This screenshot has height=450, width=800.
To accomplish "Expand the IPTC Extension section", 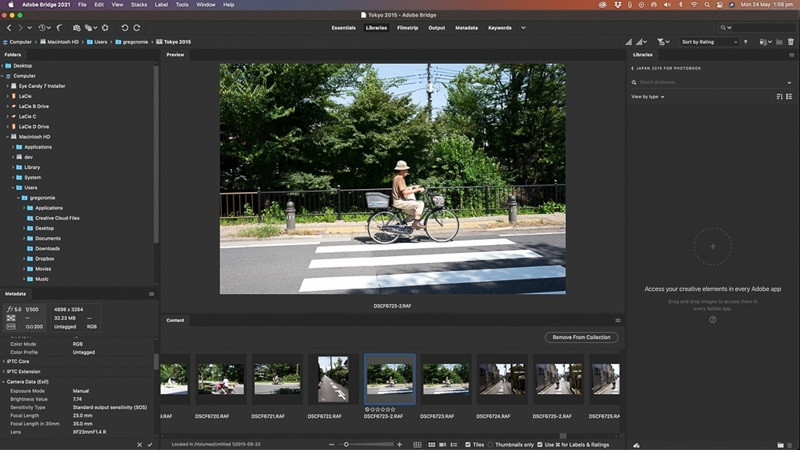I will coord(4,371).
